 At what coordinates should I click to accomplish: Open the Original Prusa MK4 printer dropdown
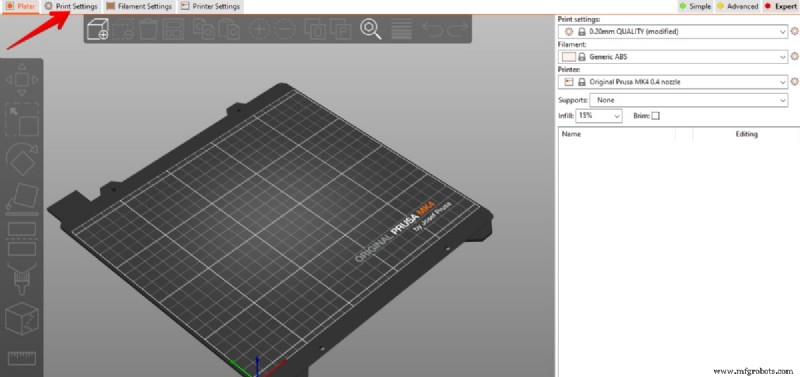point(673,82)
